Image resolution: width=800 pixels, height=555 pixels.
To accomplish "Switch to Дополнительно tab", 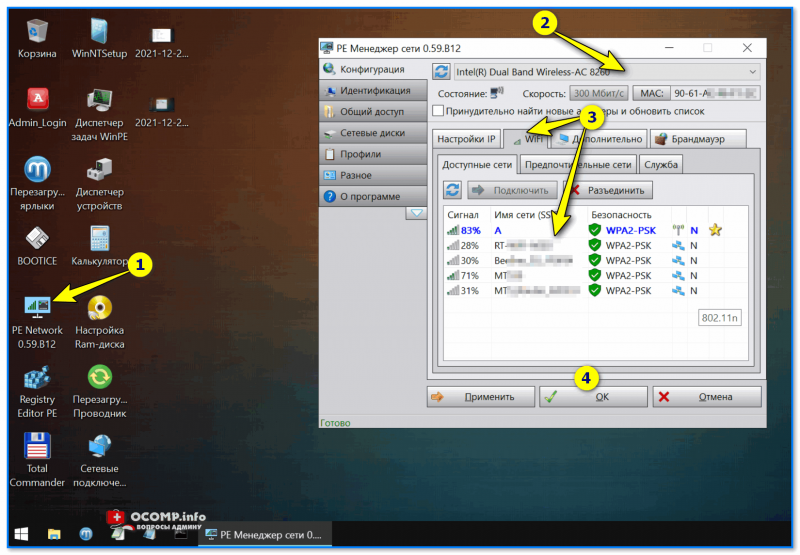I will tap(600, 139).
